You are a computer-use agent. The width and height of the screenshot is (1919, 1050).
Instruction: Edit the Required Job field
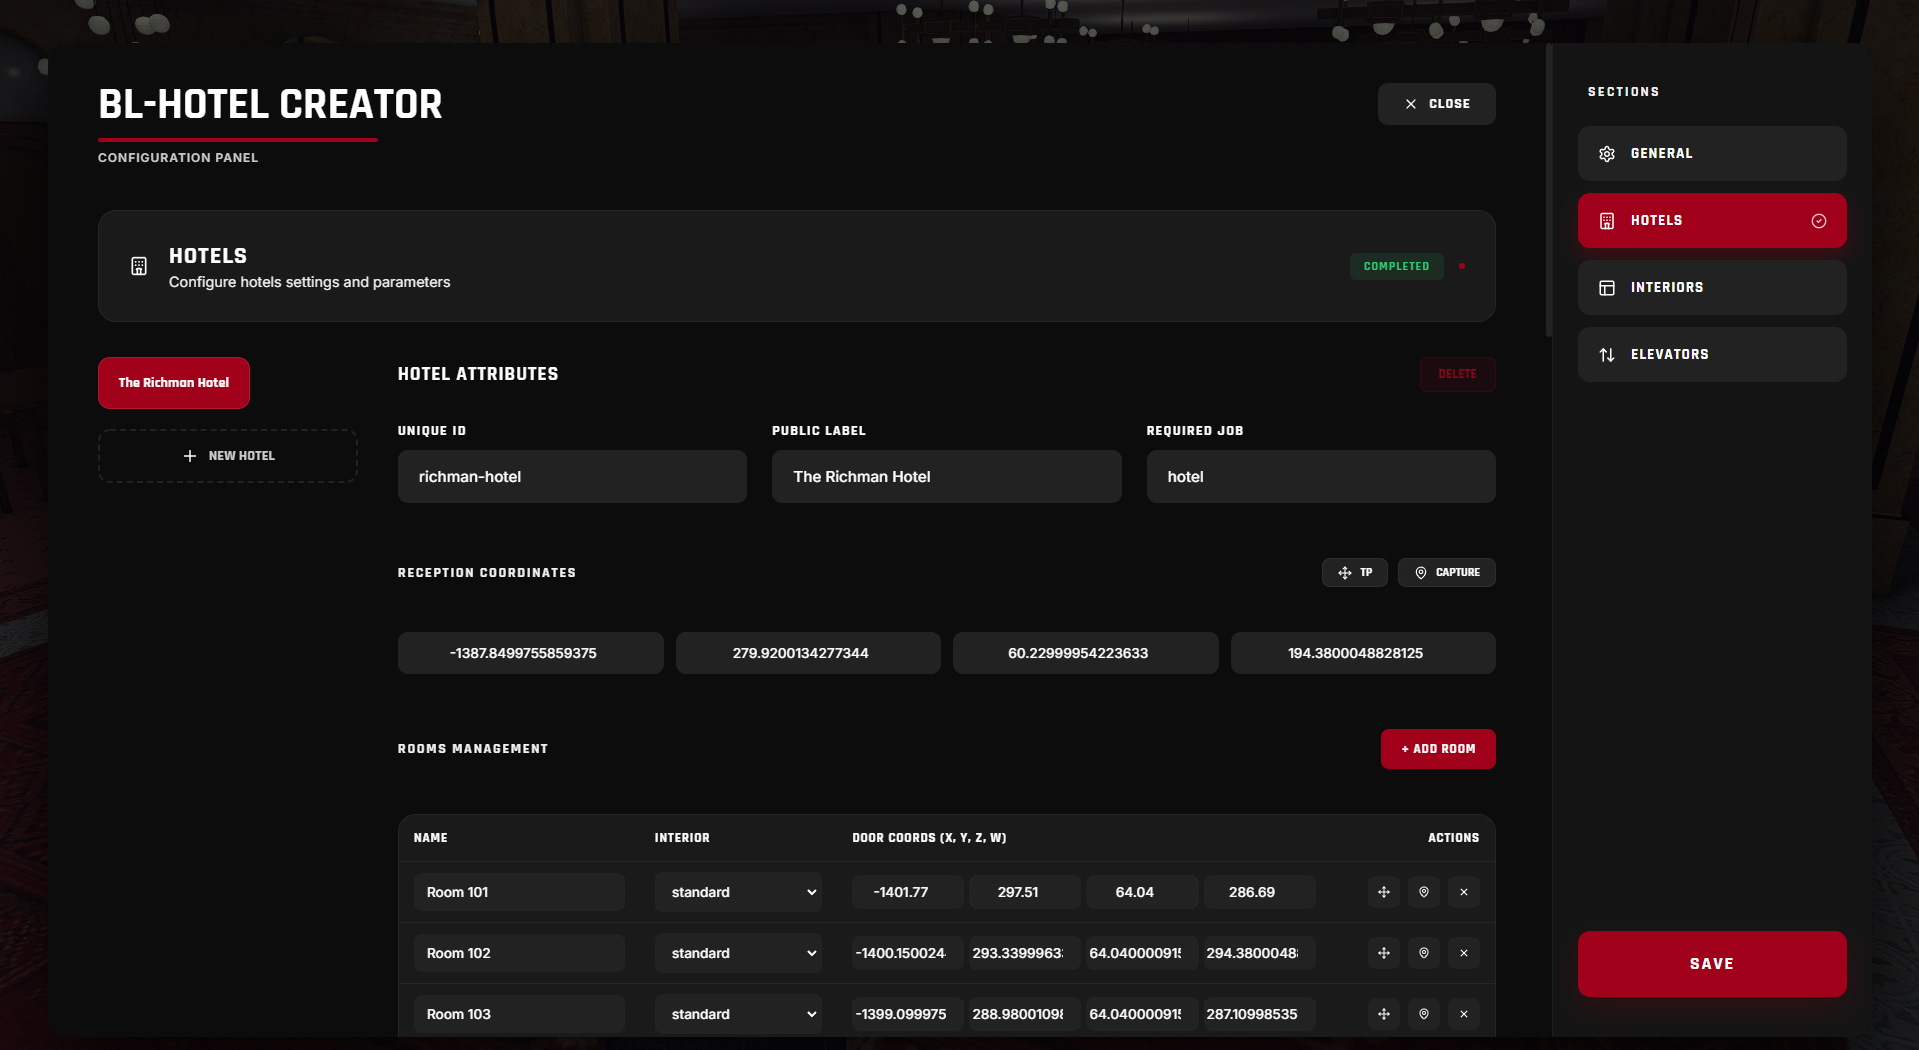pyautogui.click(x=1321, y=476)
